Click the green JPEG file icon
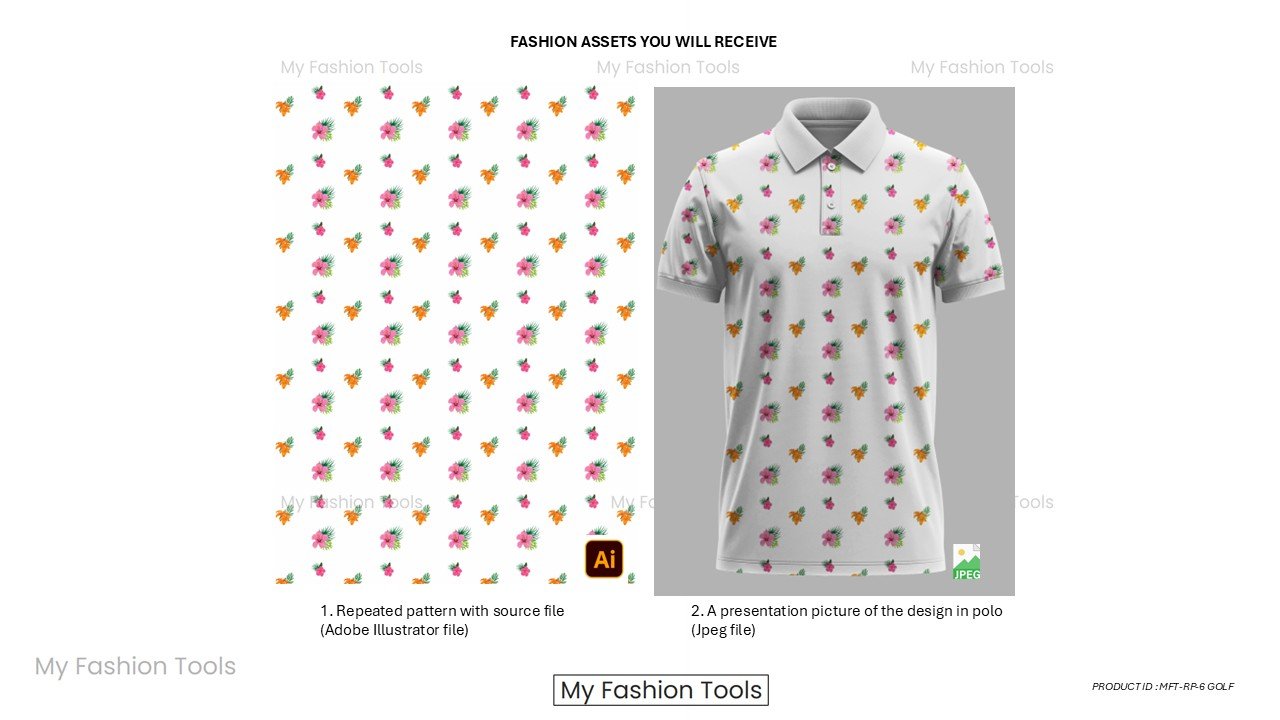 [x=966, y=562]
